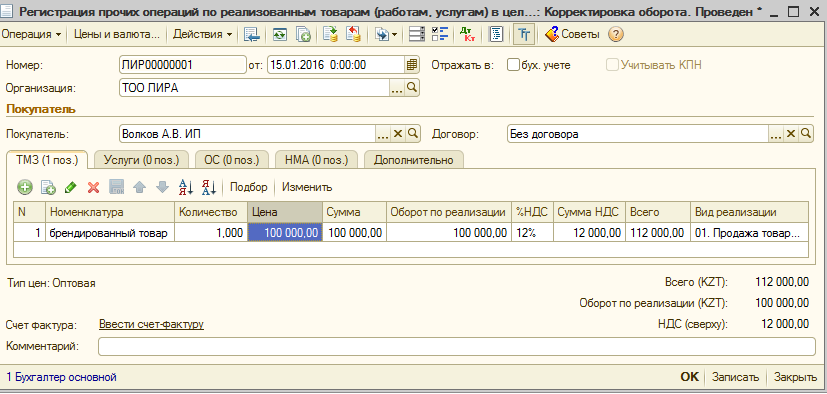
Task: Open Цены и валюта settings
Action: pos(117,35)
